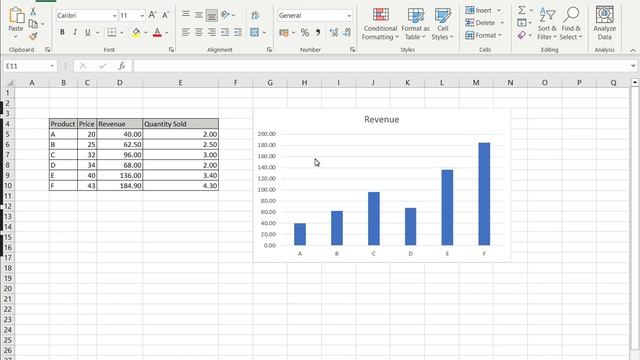Open Alignment dialog box launcher

pos(269,49)
